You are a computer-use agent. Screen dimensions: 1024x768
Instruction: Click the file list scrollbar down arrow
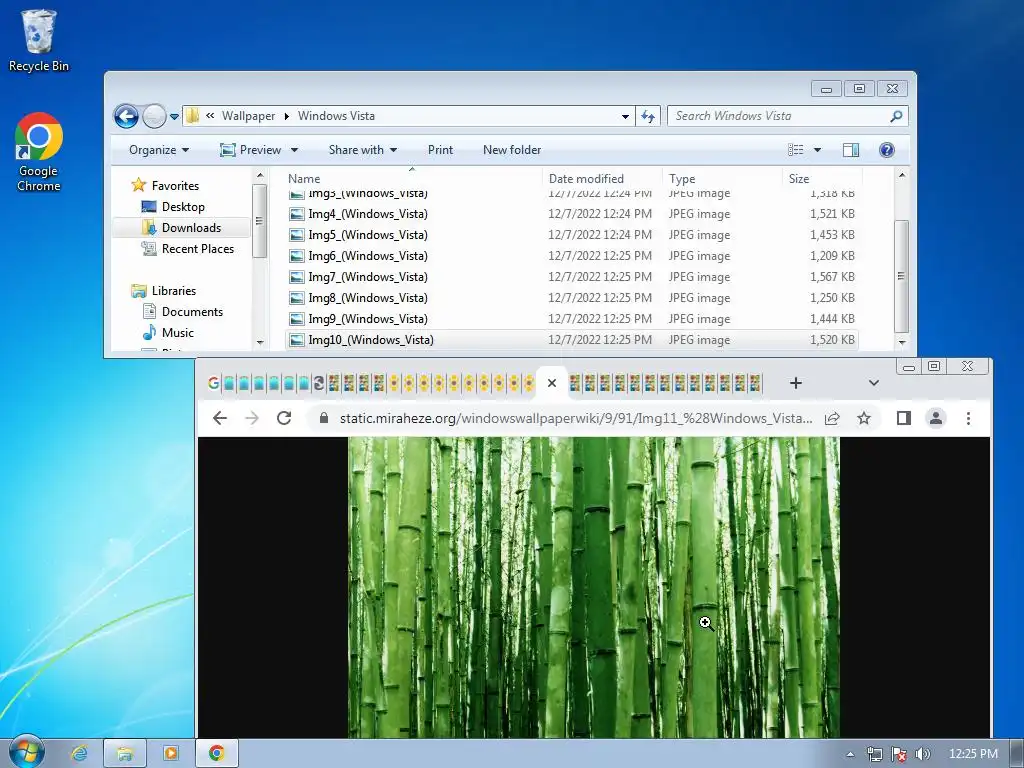pos(902,342)
